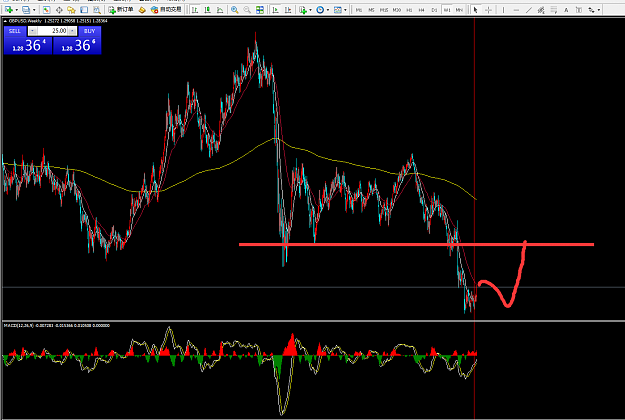Image resolution: width=625 pixels, height=420 pixels.
Task: Expand the new chart dropdown arrow
Action: click(16, 10)
